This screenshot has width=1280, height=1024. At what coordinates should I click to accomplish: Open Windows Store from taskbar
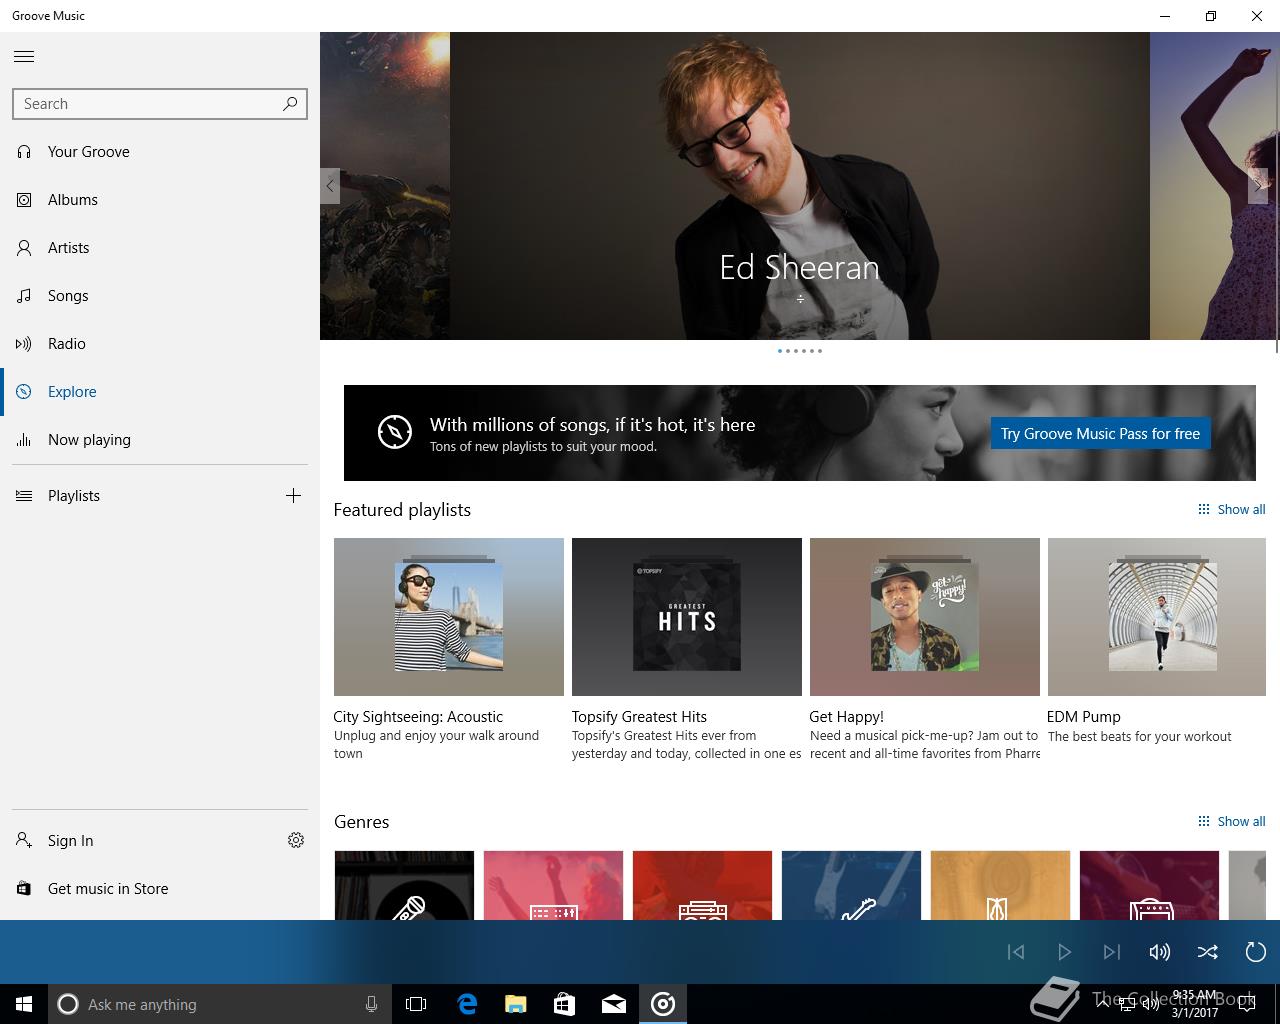tap(565, 1004)
